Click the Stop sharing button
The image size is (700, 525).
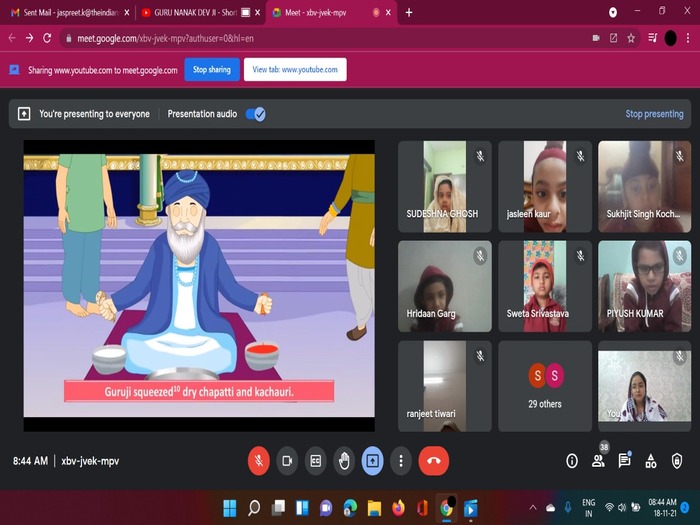(212, 70)
